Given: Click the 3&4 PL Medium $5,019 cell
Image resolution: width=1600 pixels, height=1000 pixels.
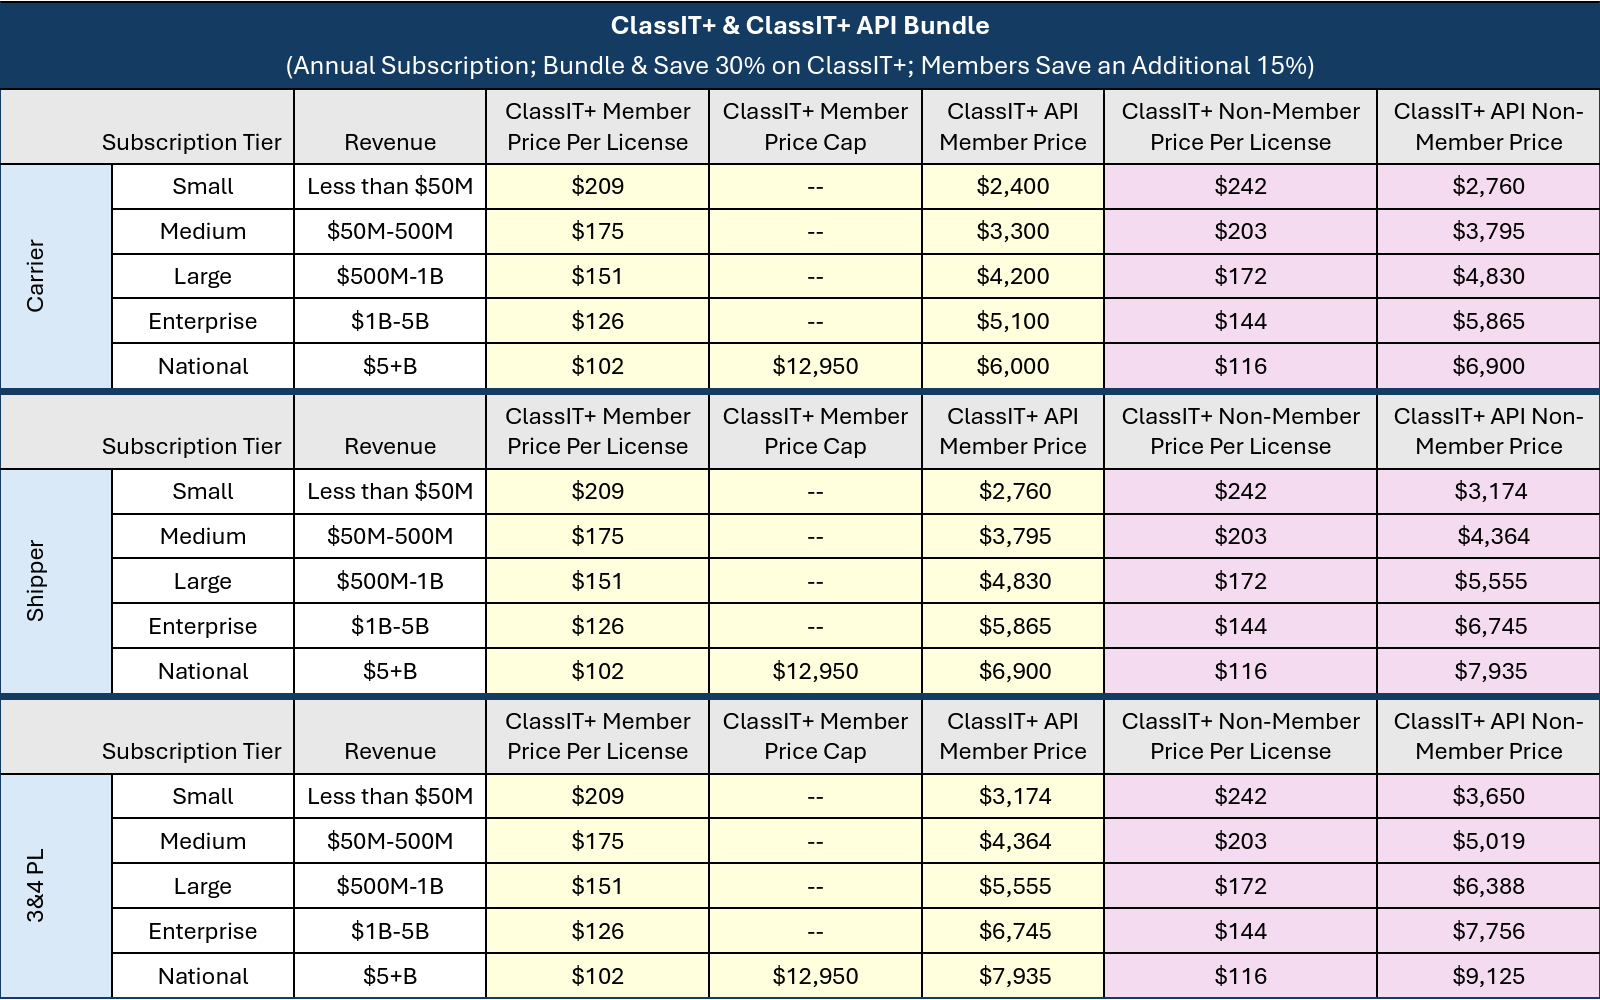Looking at the screenshot, I should click(x=1488, y=841).
